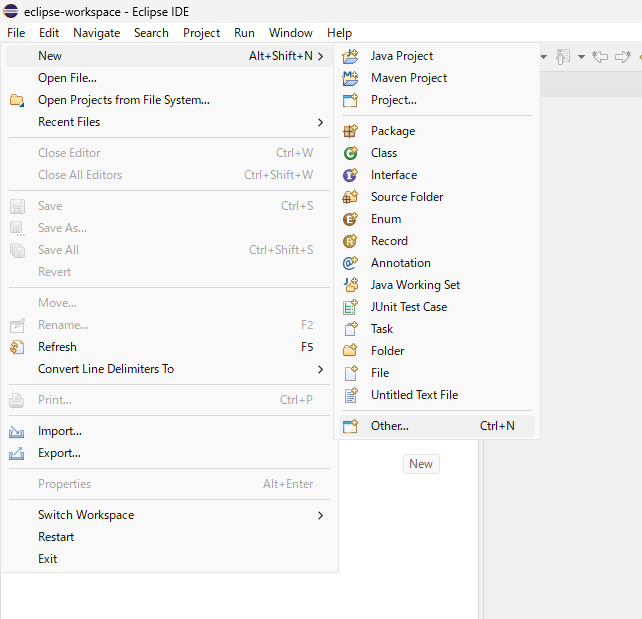Click the Project... wizard icon
The height and width of the screenshot is (619, 642).
click(x=350, y=100)
